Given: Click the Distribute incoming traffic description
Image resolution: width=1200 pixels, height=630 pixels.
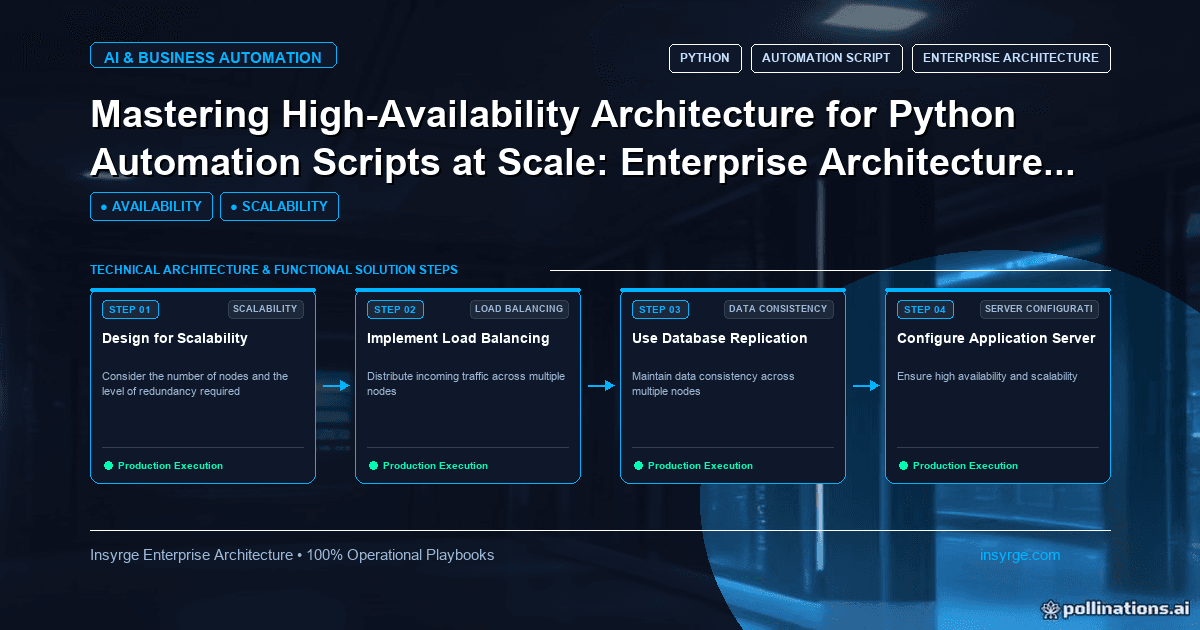Looking at the screenshot, I should tap(466, 384).
